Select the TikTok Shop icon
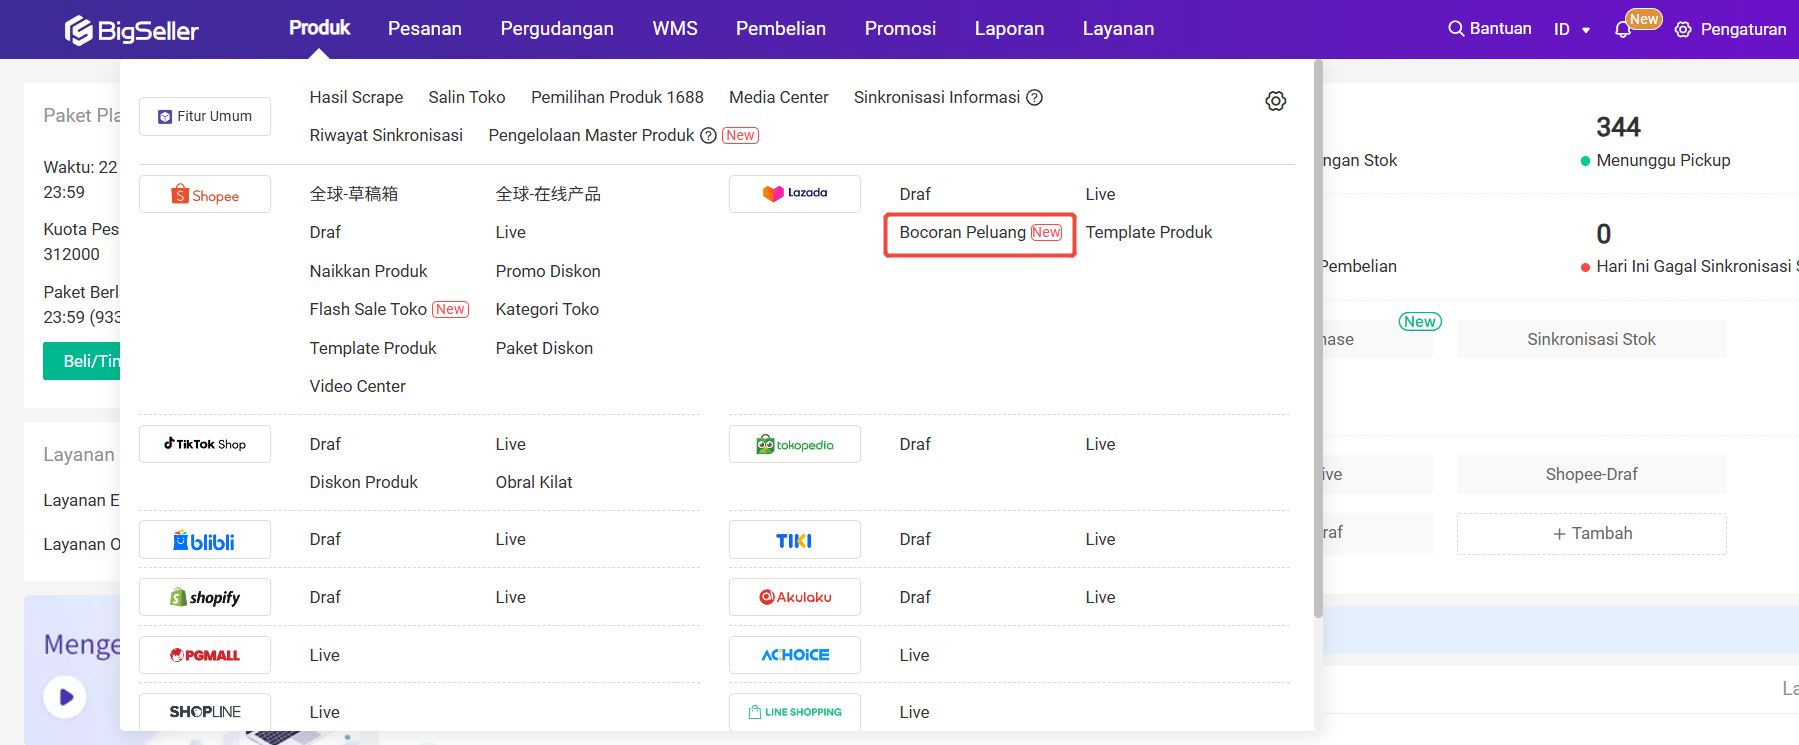Image resolution: width=1799 pixels, height=745 pixels. click(x=205, y=444)
